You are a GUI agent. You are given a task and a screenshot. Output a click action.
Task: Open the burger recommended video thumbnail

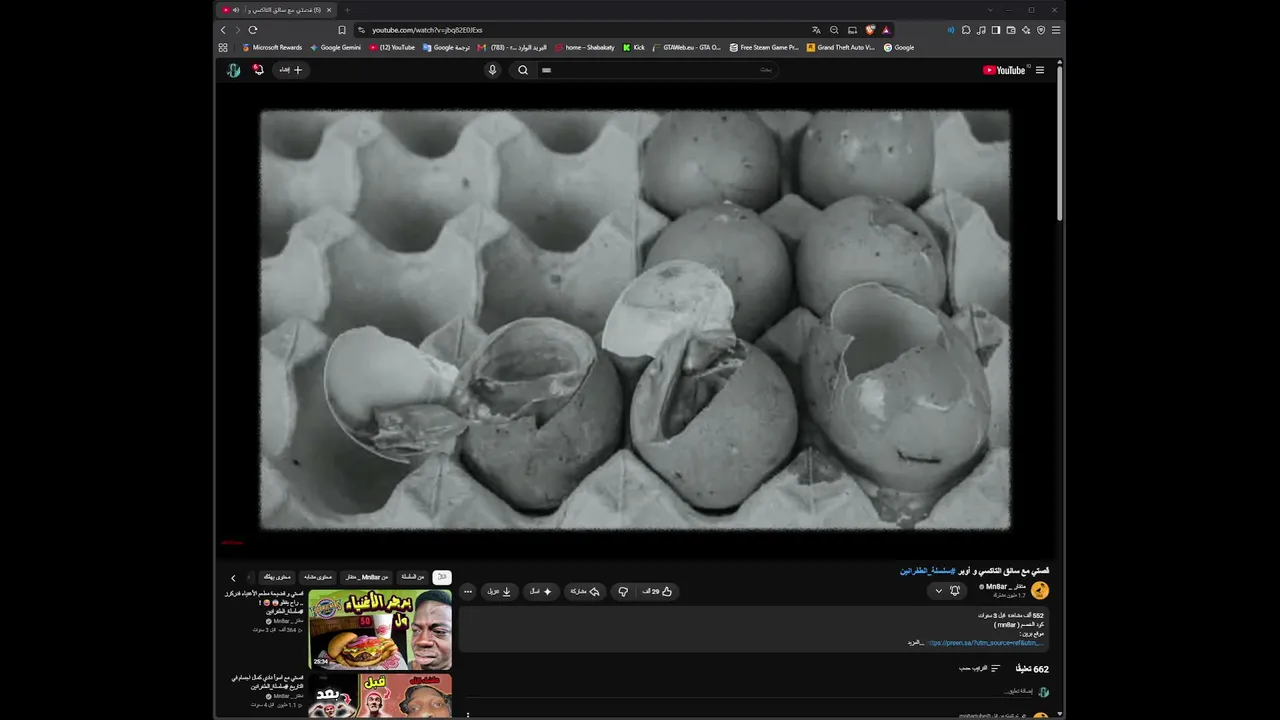point(380,629)
